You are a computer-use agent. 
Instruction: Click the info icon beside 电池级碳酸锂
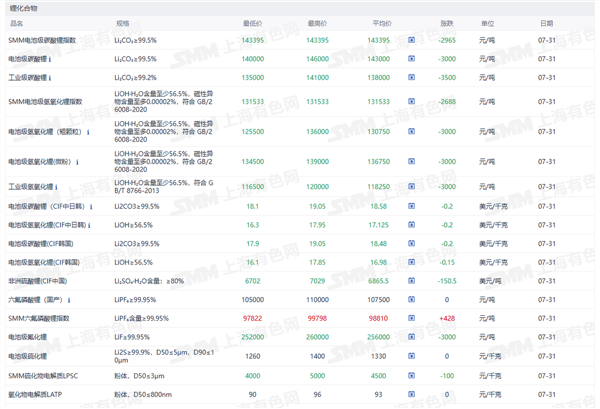point(50,59)
